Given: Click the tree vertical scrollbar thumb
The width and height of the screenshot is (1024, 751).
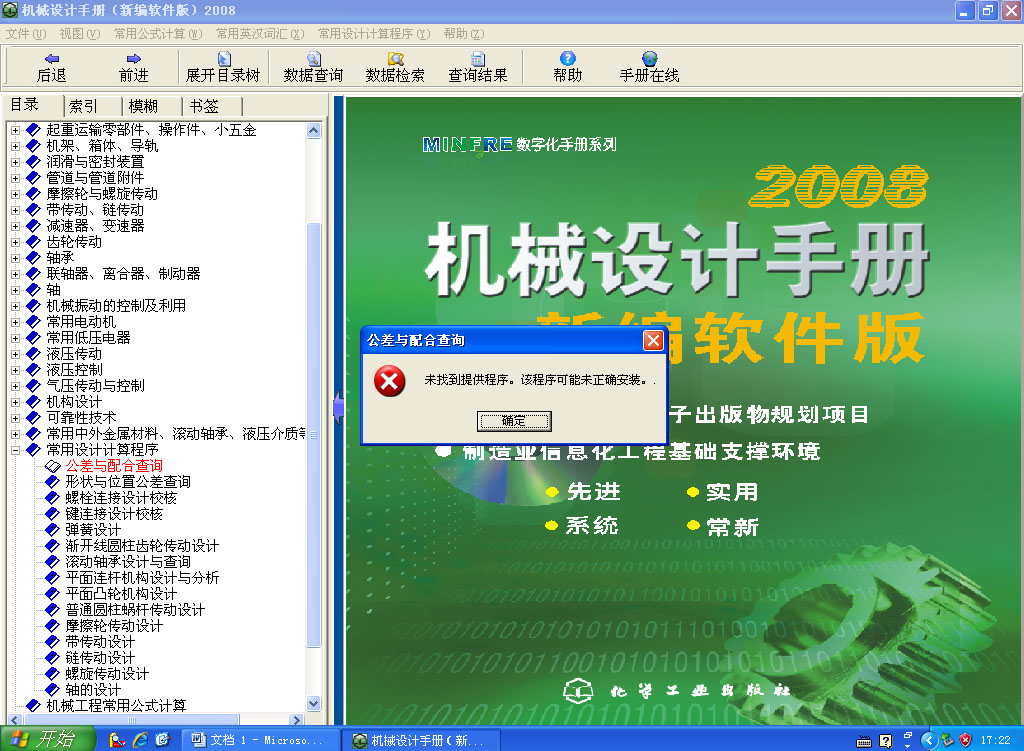Looking at the screenshot, I should coord(313,434).
